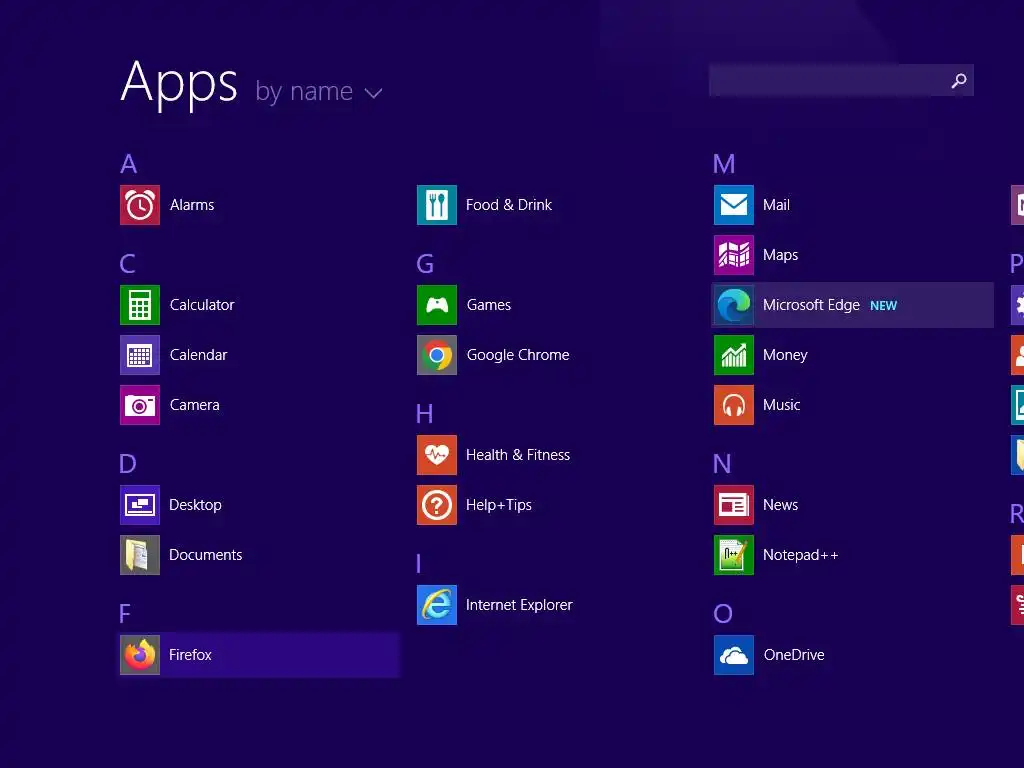Click the "Calculator" label
The height and width of the screenshot is (768, 1024).
(202, 305)
